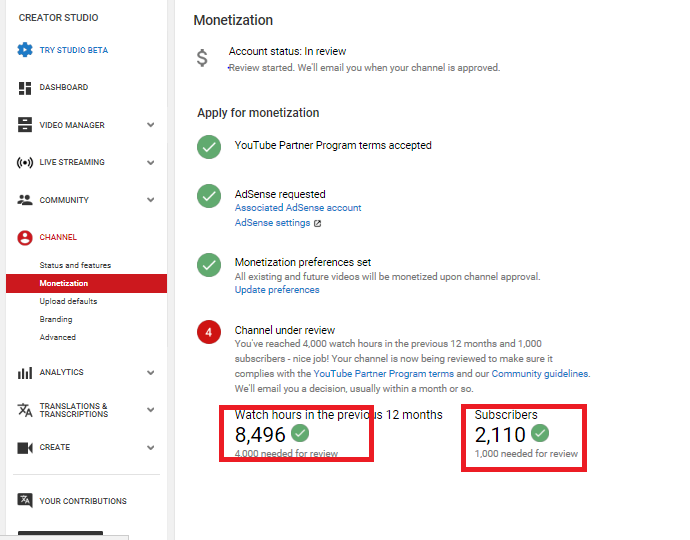Click the Live Streaming broadcast icon
Image resolution: width=690 pixels, height=540 pixels.
pos(25,163)
